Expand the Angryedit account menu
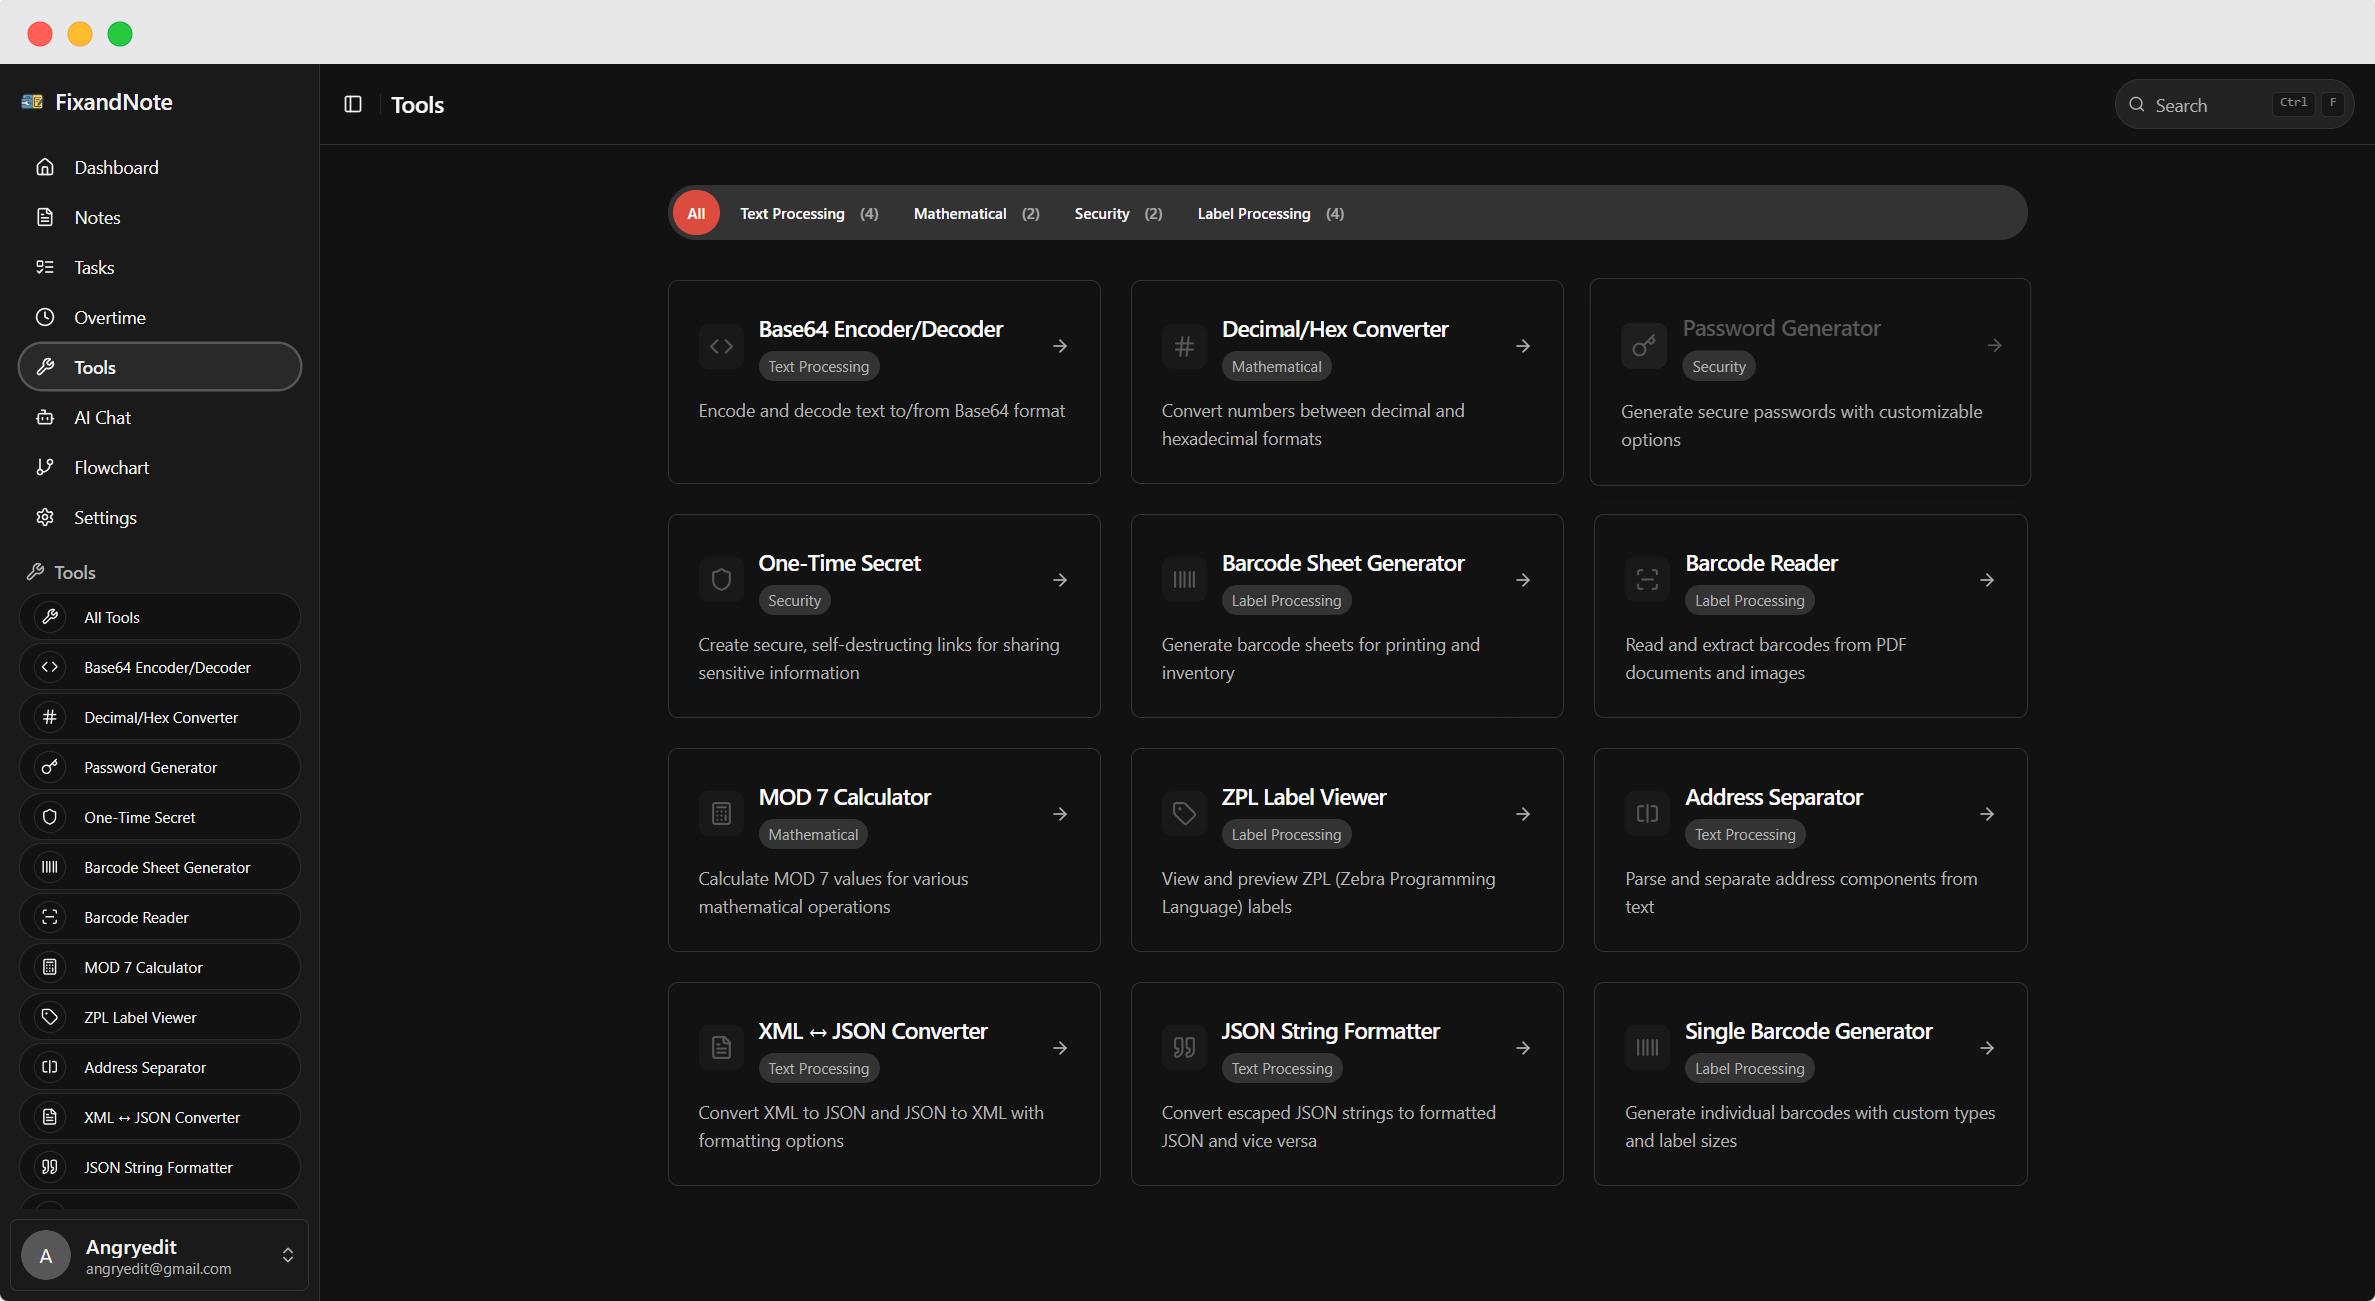Image resolution: width=2375 pixels, height=1301 pixels. (x=288, y=1255)
